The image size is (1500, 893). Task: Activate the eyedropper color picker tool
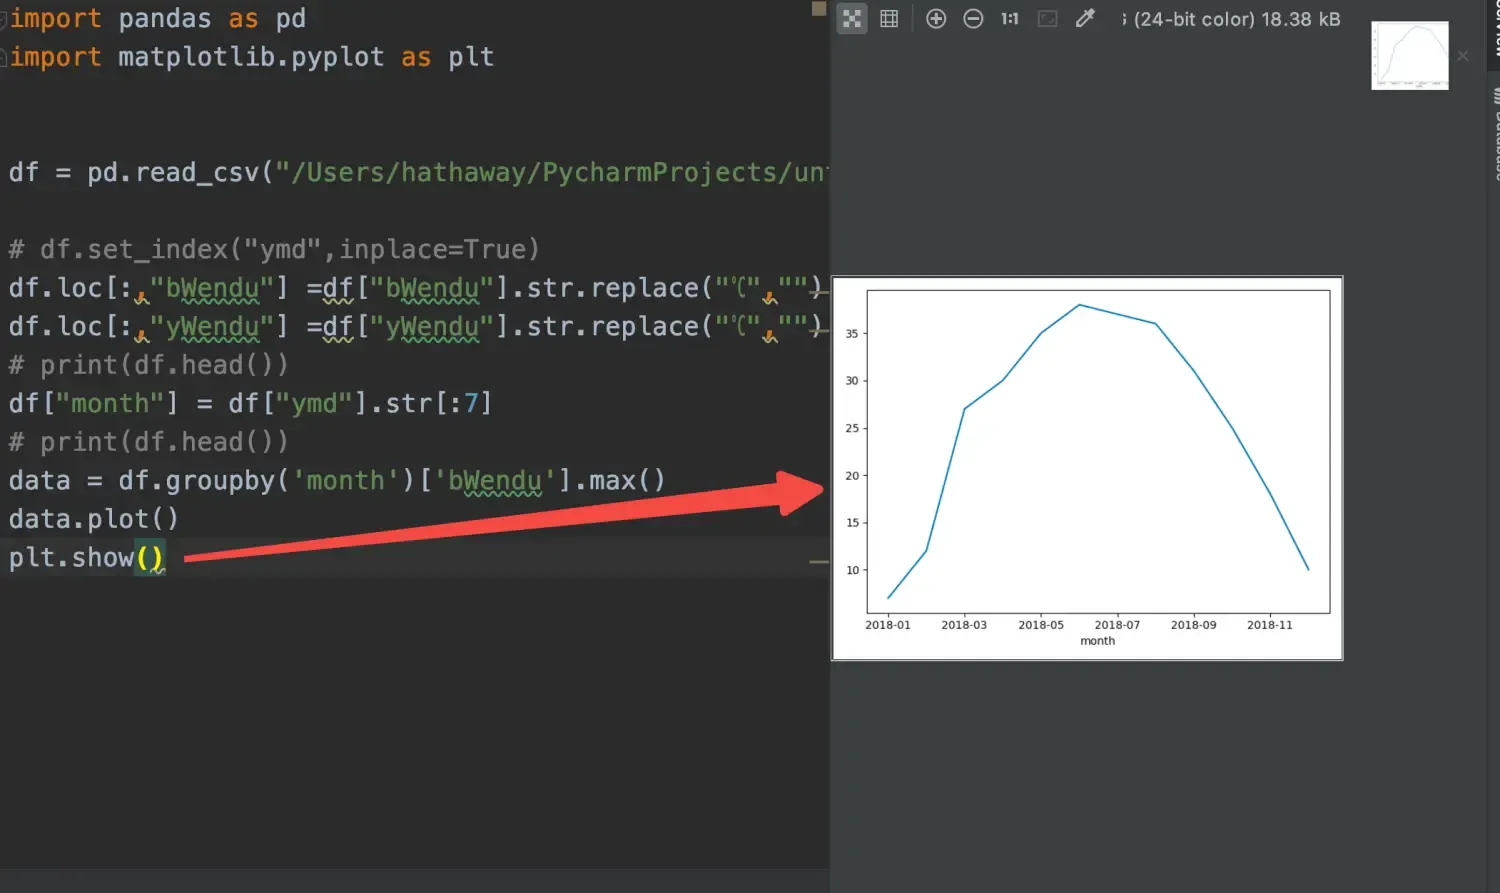(1085, 19)
